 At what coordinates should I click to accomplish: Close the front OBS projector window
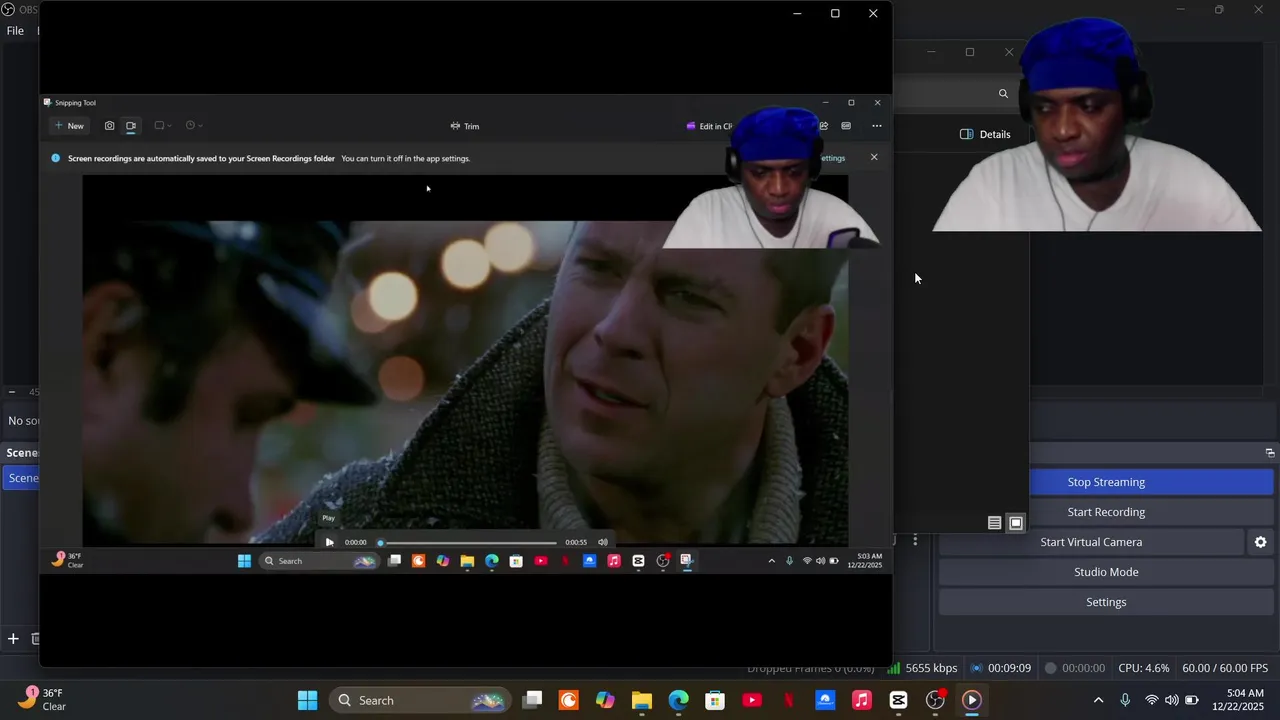coord(873,13)
